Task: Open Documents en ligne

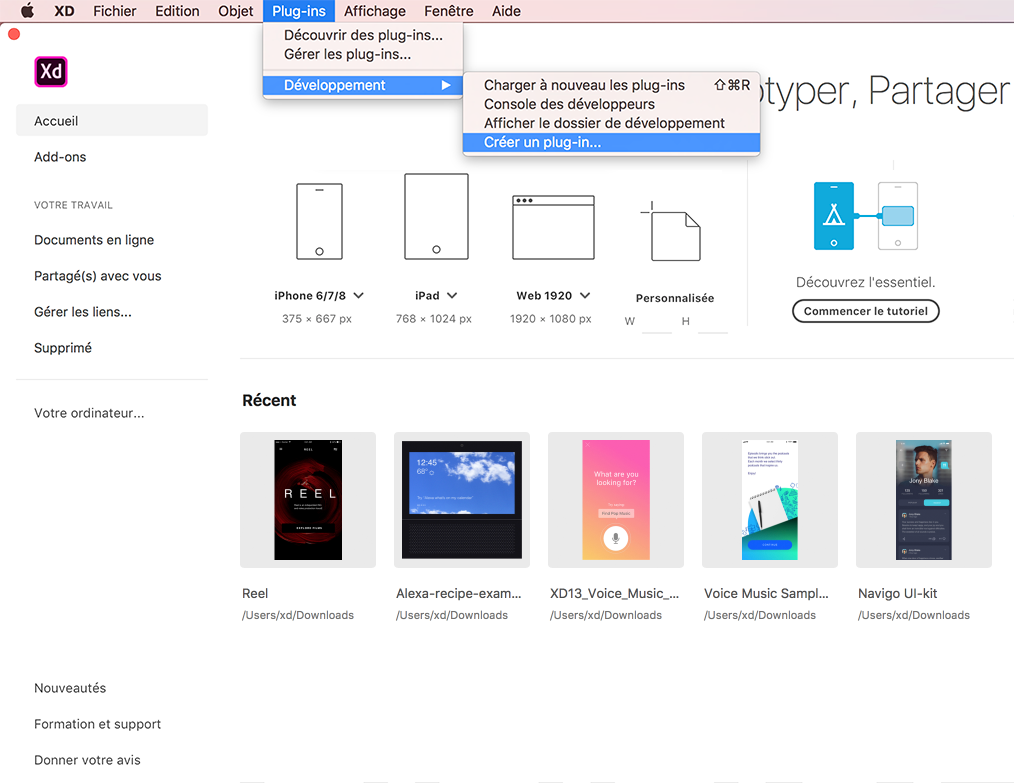Action: [x=94, y=240]
